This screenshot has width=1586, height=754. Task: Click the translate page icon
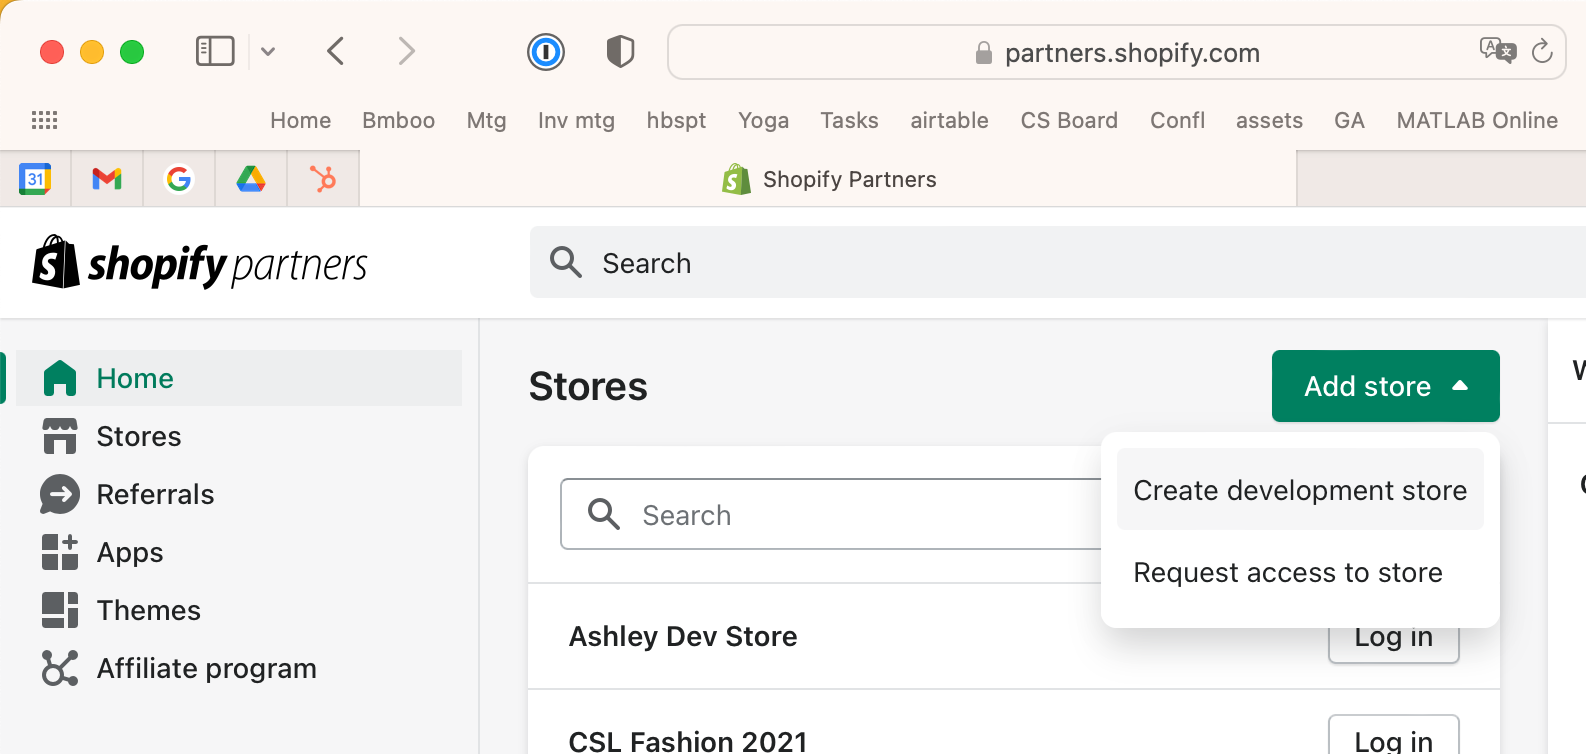point(1497,50)
